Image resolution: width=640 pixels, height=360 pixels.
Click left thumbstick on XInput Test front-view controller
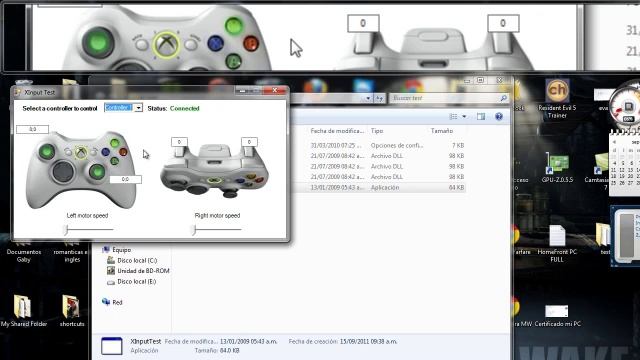coord(47,151)
